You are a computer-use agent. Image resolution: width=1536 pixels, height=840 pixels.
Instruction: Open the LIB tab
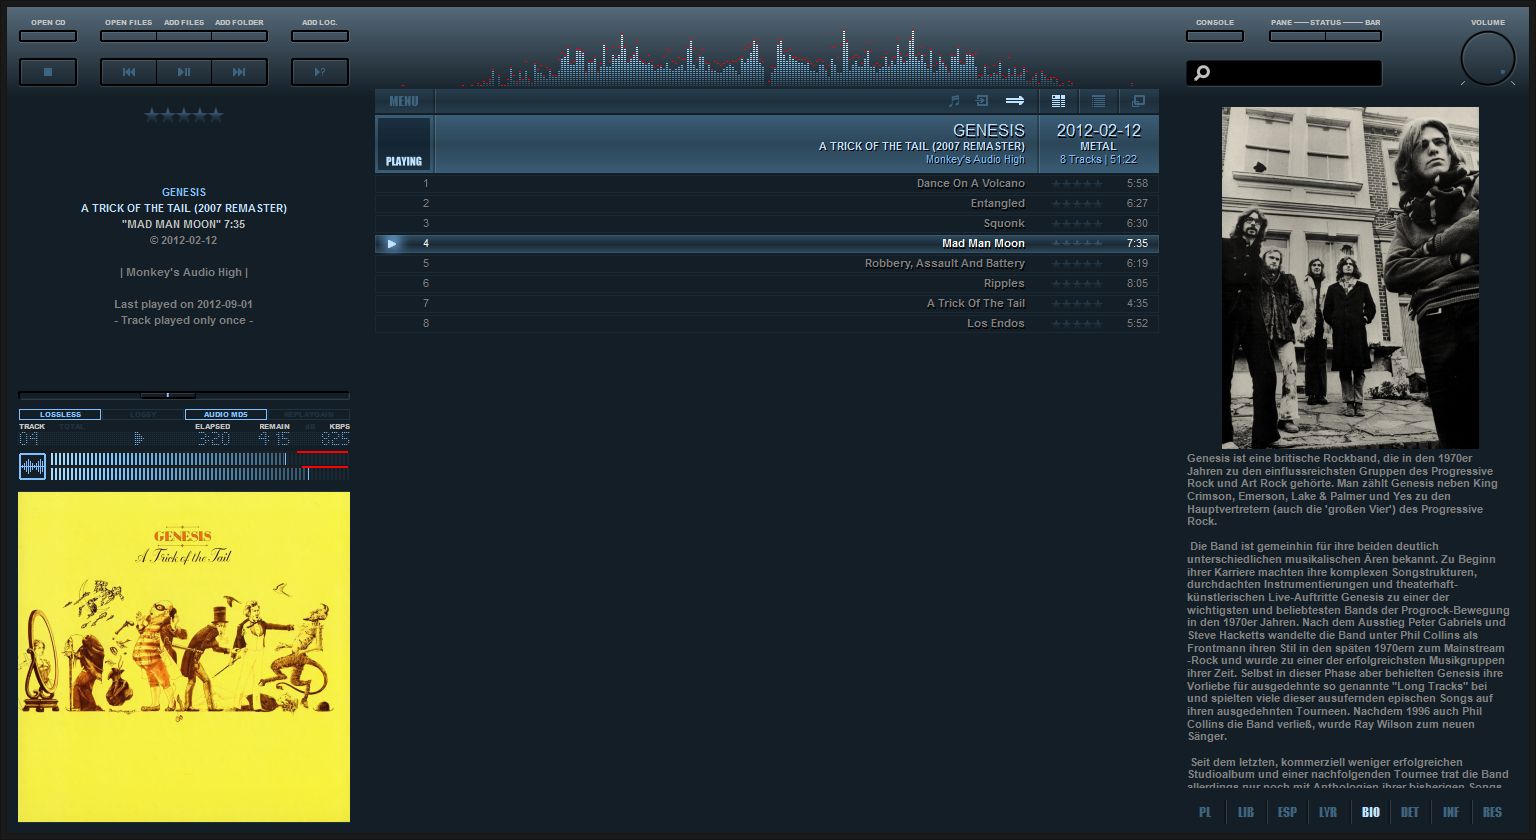(1246, 812)
